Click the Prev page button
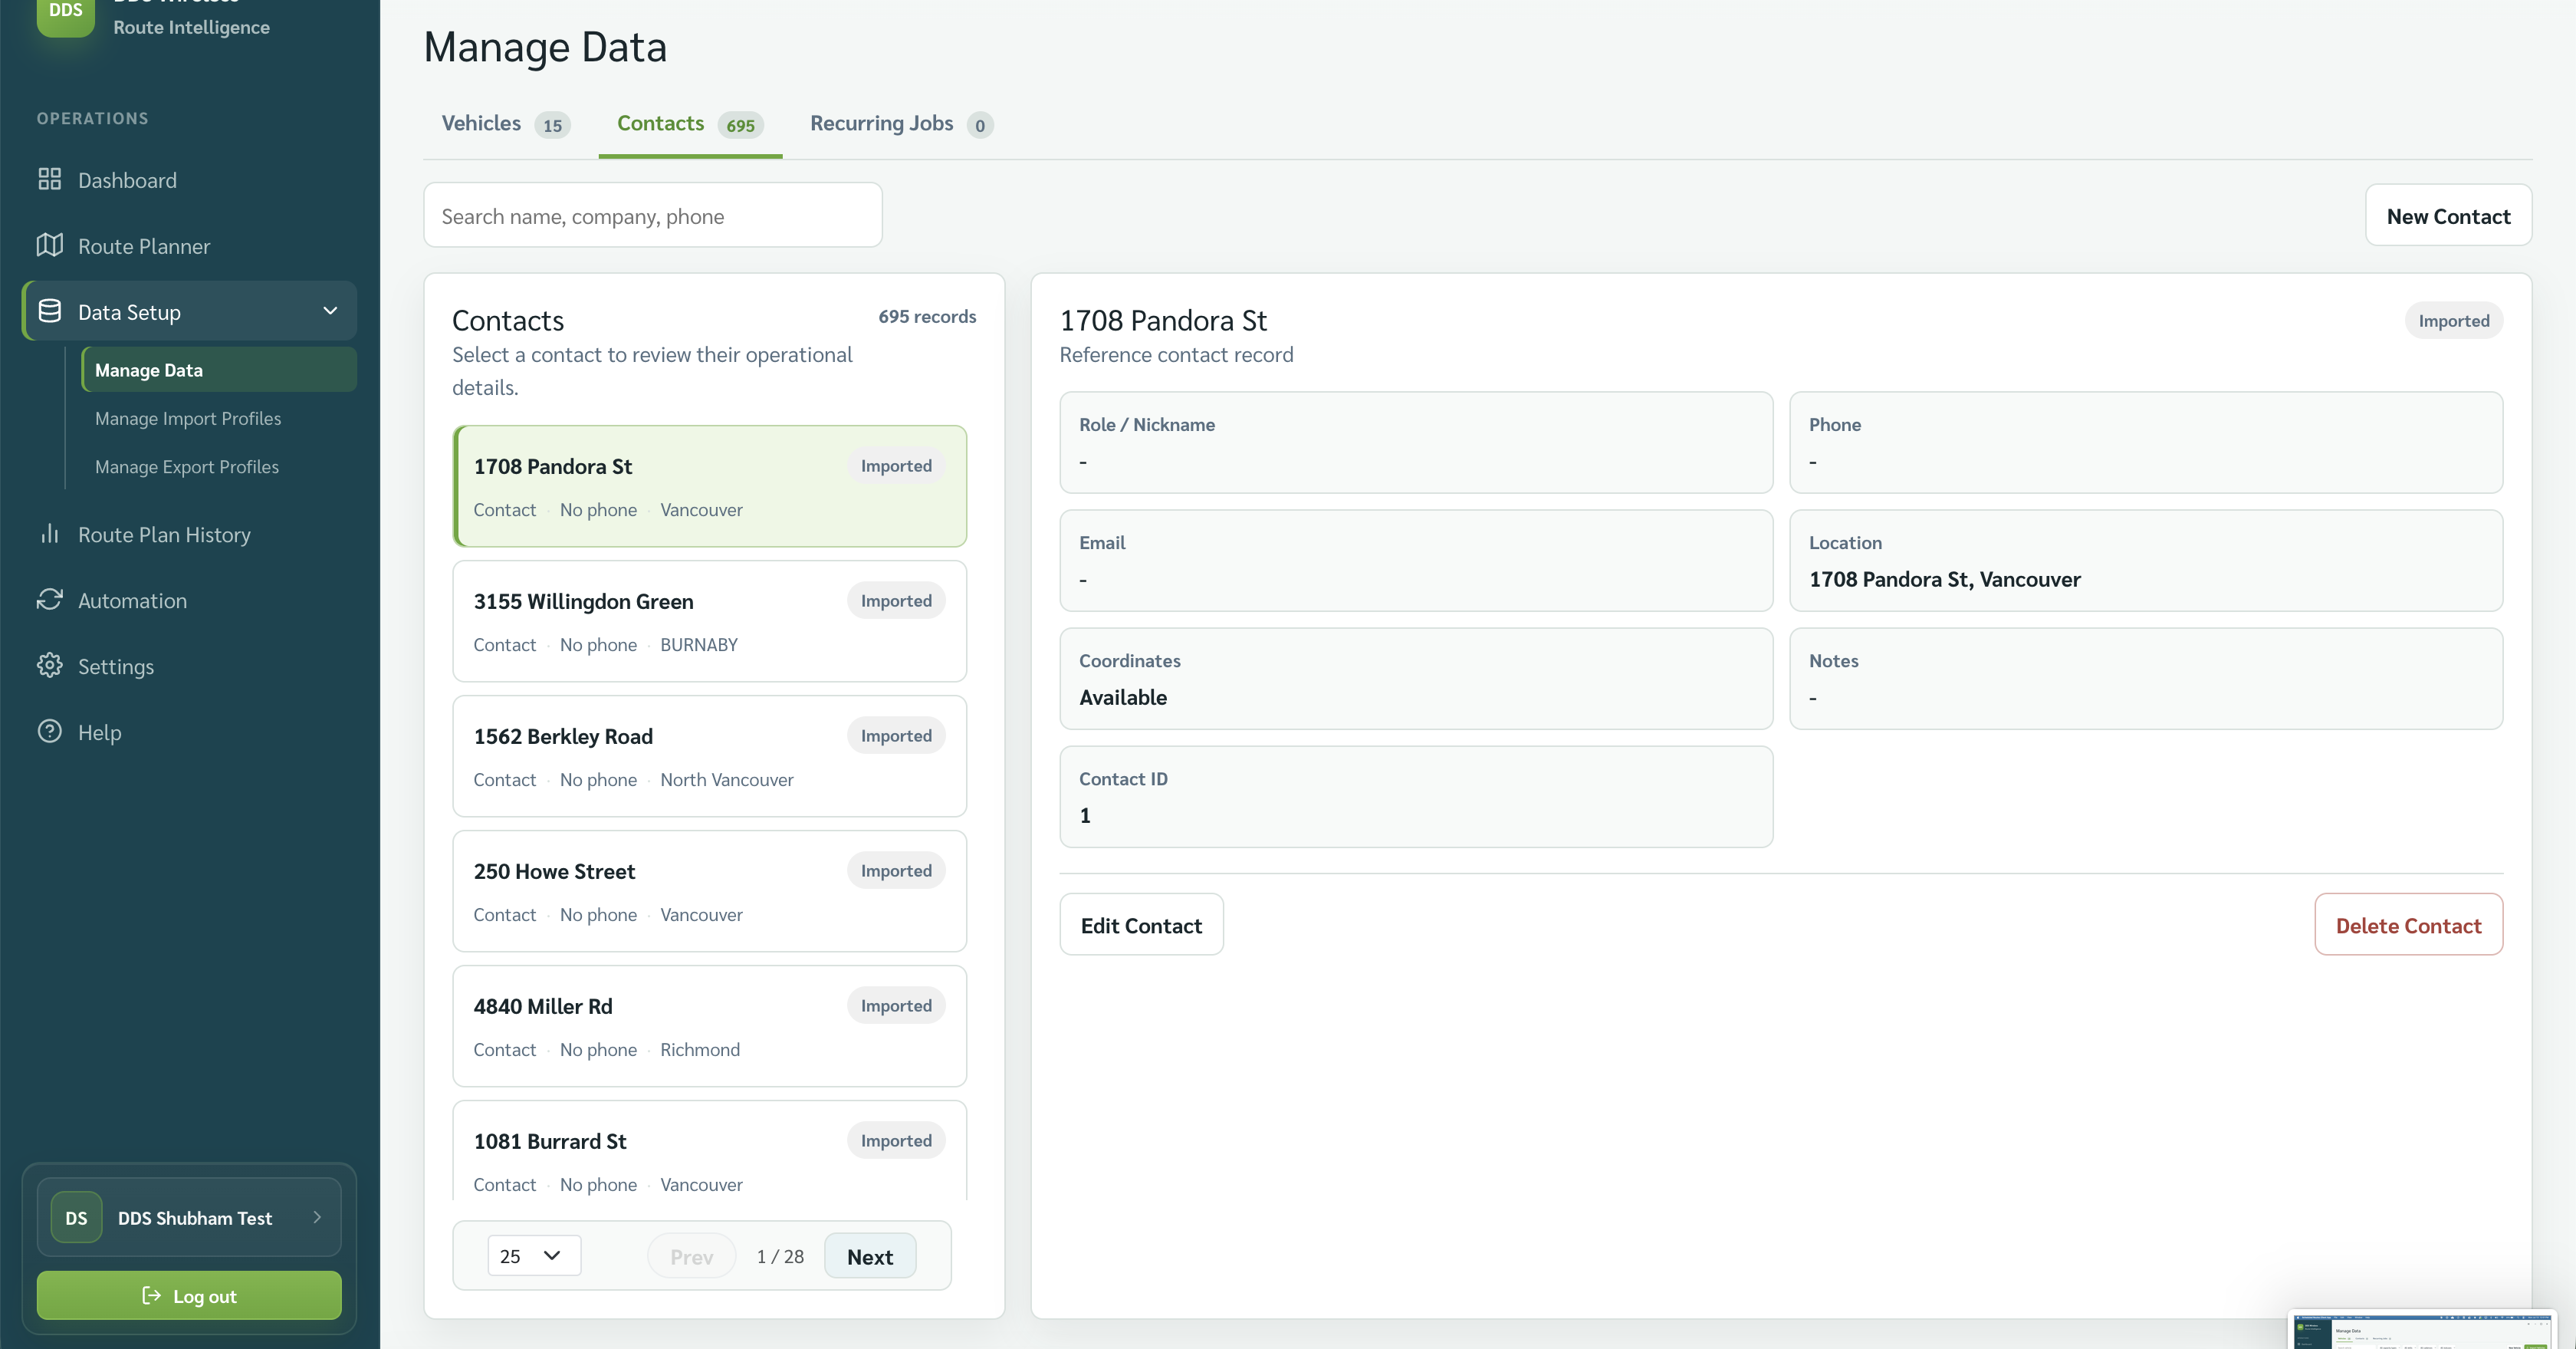 [692, 1256]
